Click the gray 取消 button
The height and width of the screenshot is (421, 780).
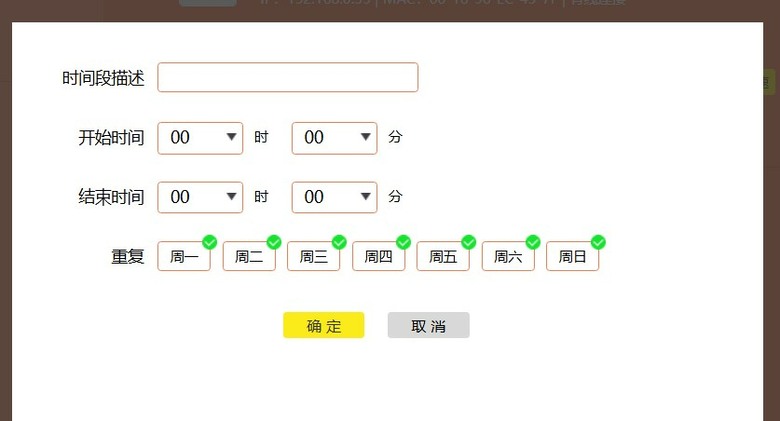coord(428,325)
